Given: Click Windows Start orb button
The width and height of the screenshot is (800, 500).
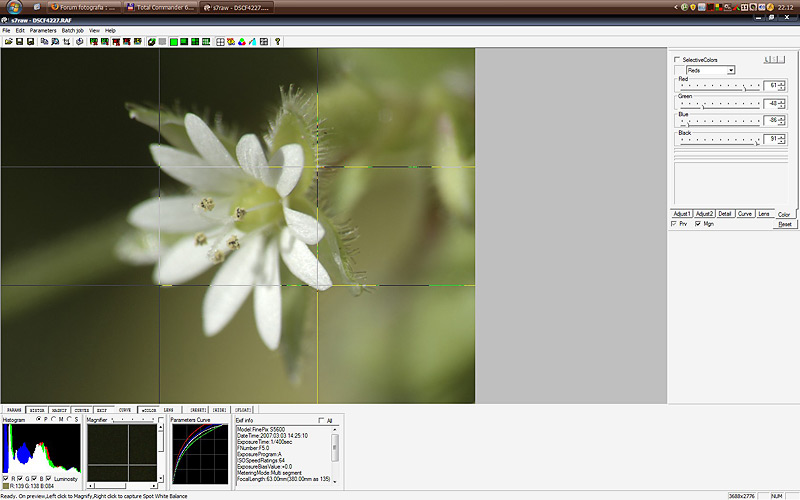Looking at the screenshot, I should 14,7.
